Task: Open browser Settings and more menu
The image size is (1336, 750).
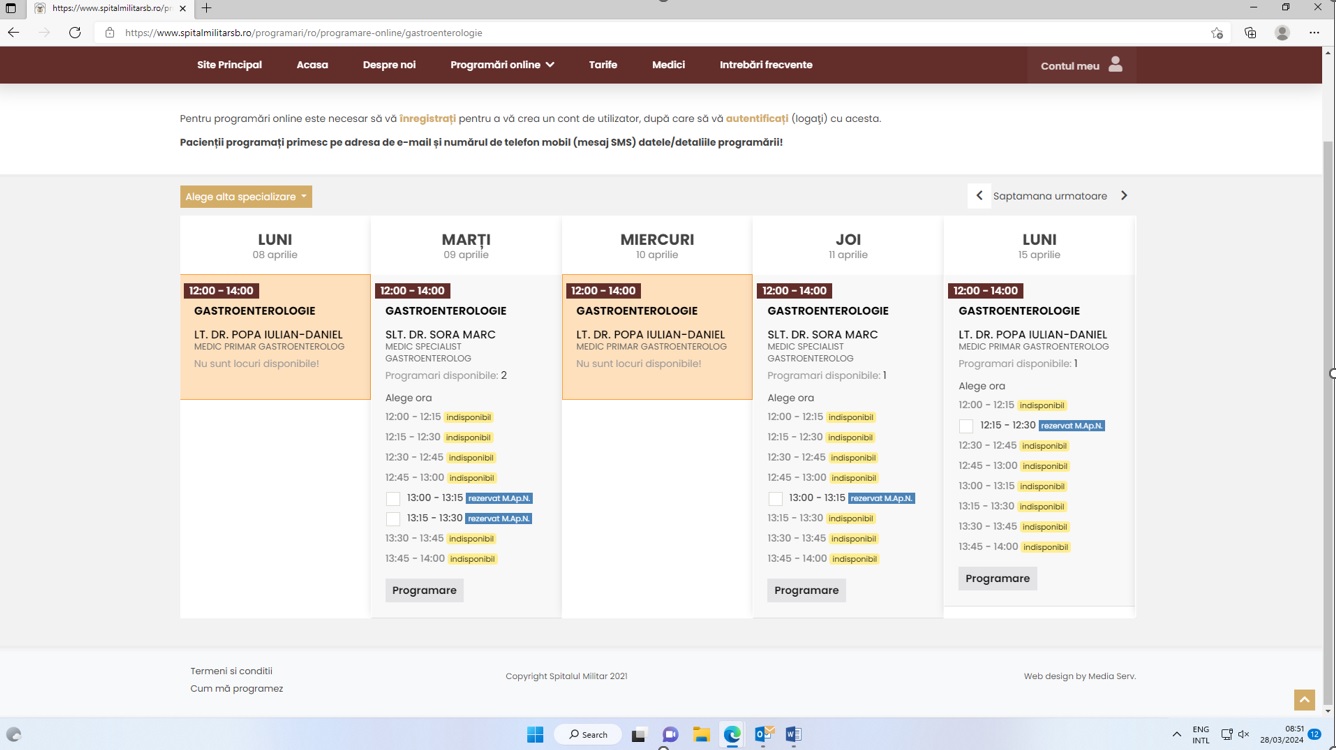Action: pos(1314,33)
